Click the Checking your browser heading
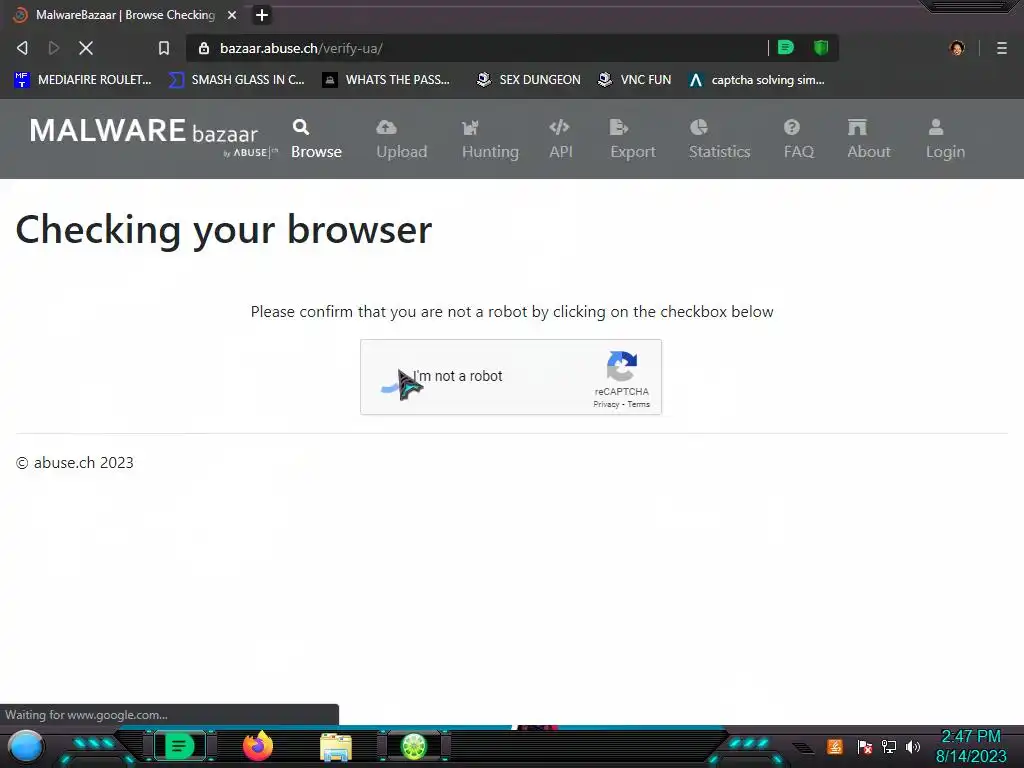 point(224,230)
